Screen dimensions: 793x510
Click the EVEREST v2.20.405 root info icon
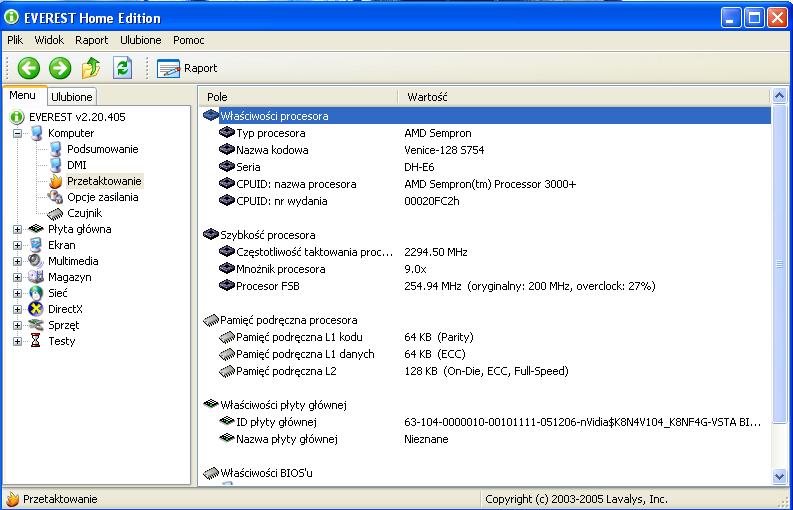17,117
